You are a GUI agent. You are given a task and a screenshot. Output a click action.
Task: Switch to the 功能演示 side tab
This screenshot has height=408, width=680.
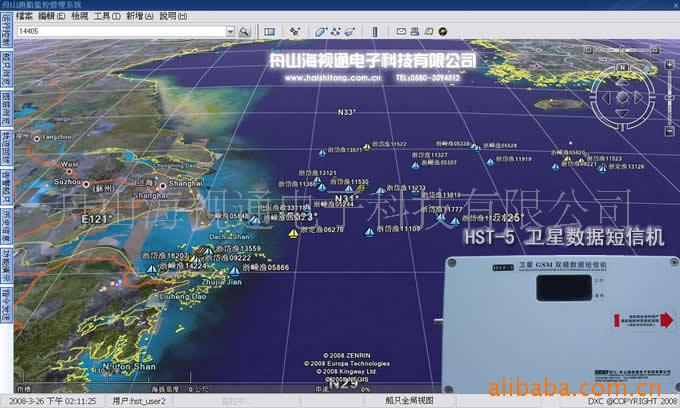pos(6,266)
